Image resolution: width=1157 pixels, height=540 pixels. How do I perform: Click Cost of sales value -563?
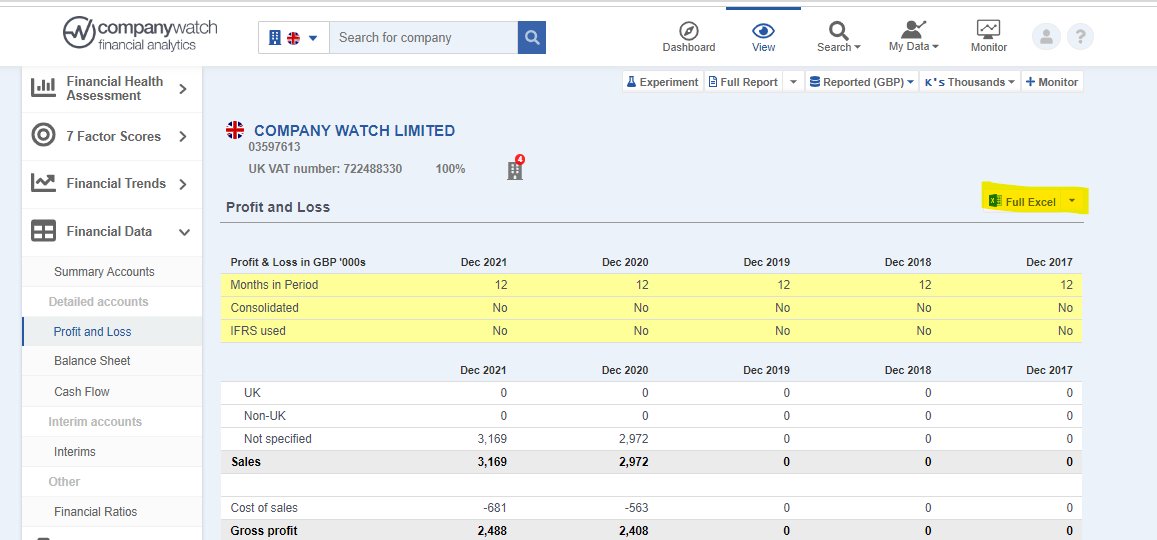click(636, 508)
